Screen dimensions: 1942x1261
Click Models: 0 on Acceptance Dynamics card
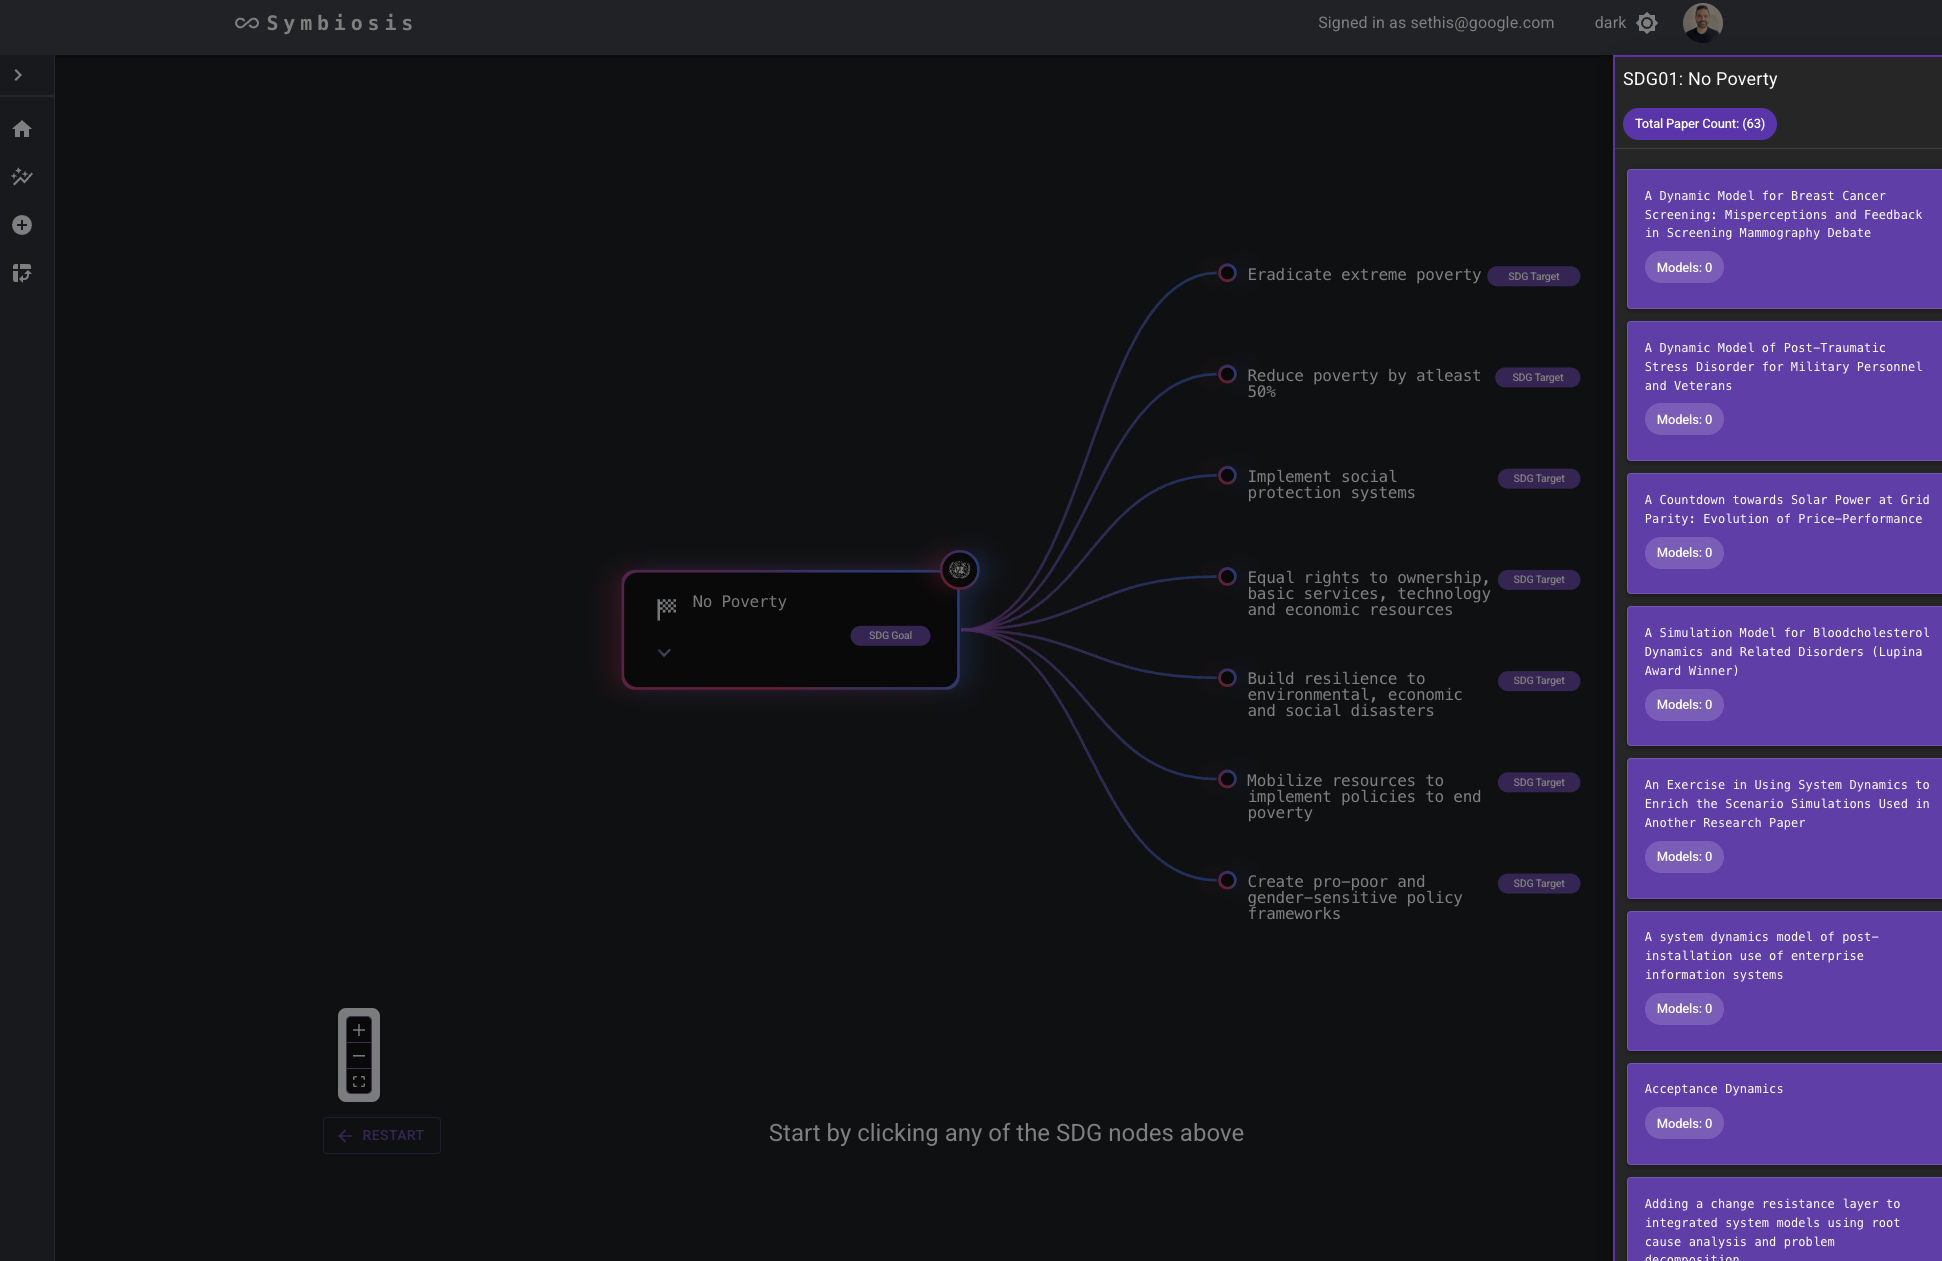(x=1684, y=1123)
